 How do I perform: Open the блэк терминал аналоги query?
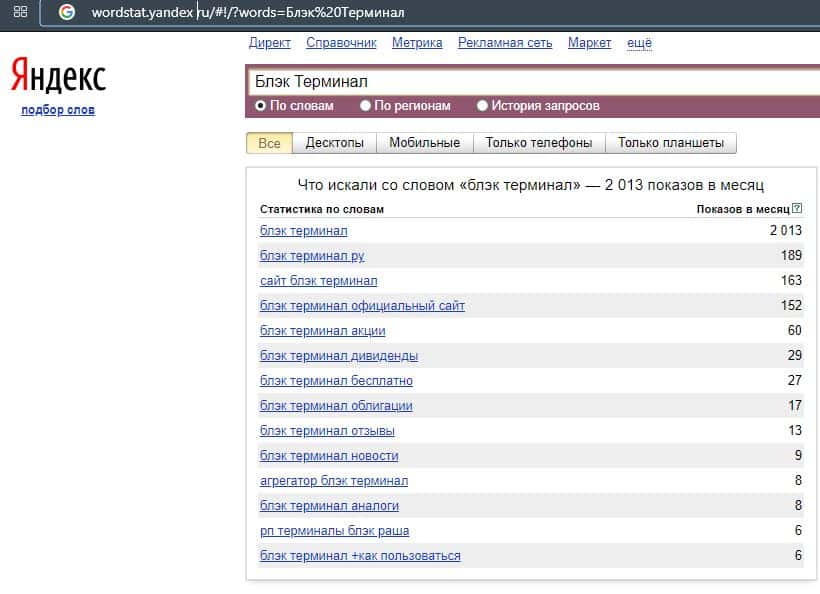[329, 506]
